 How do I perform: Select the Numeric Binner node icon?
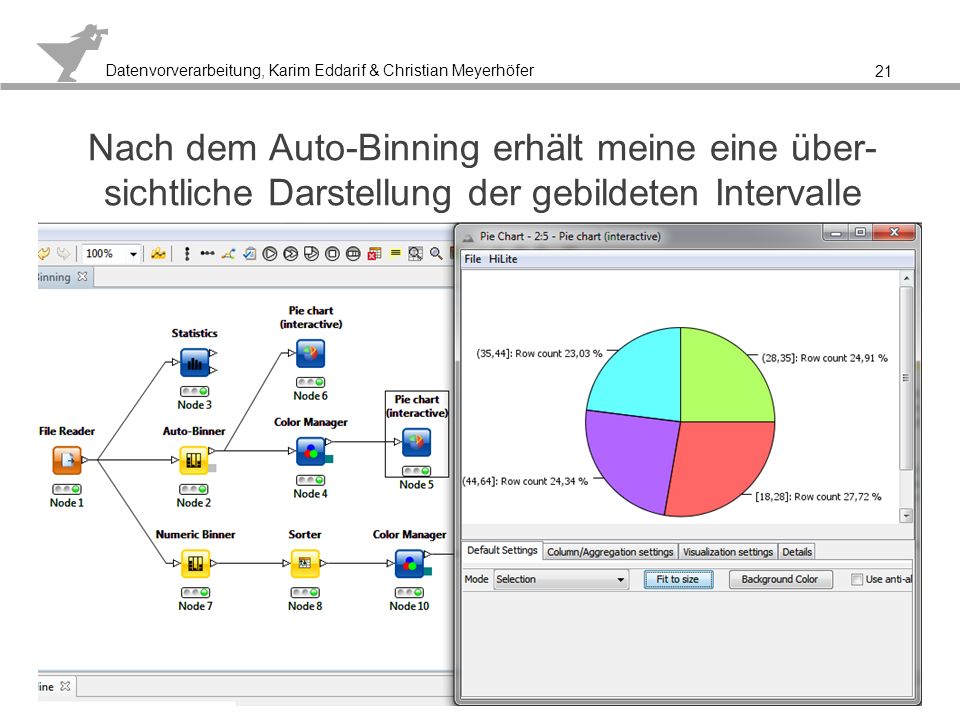195,563
